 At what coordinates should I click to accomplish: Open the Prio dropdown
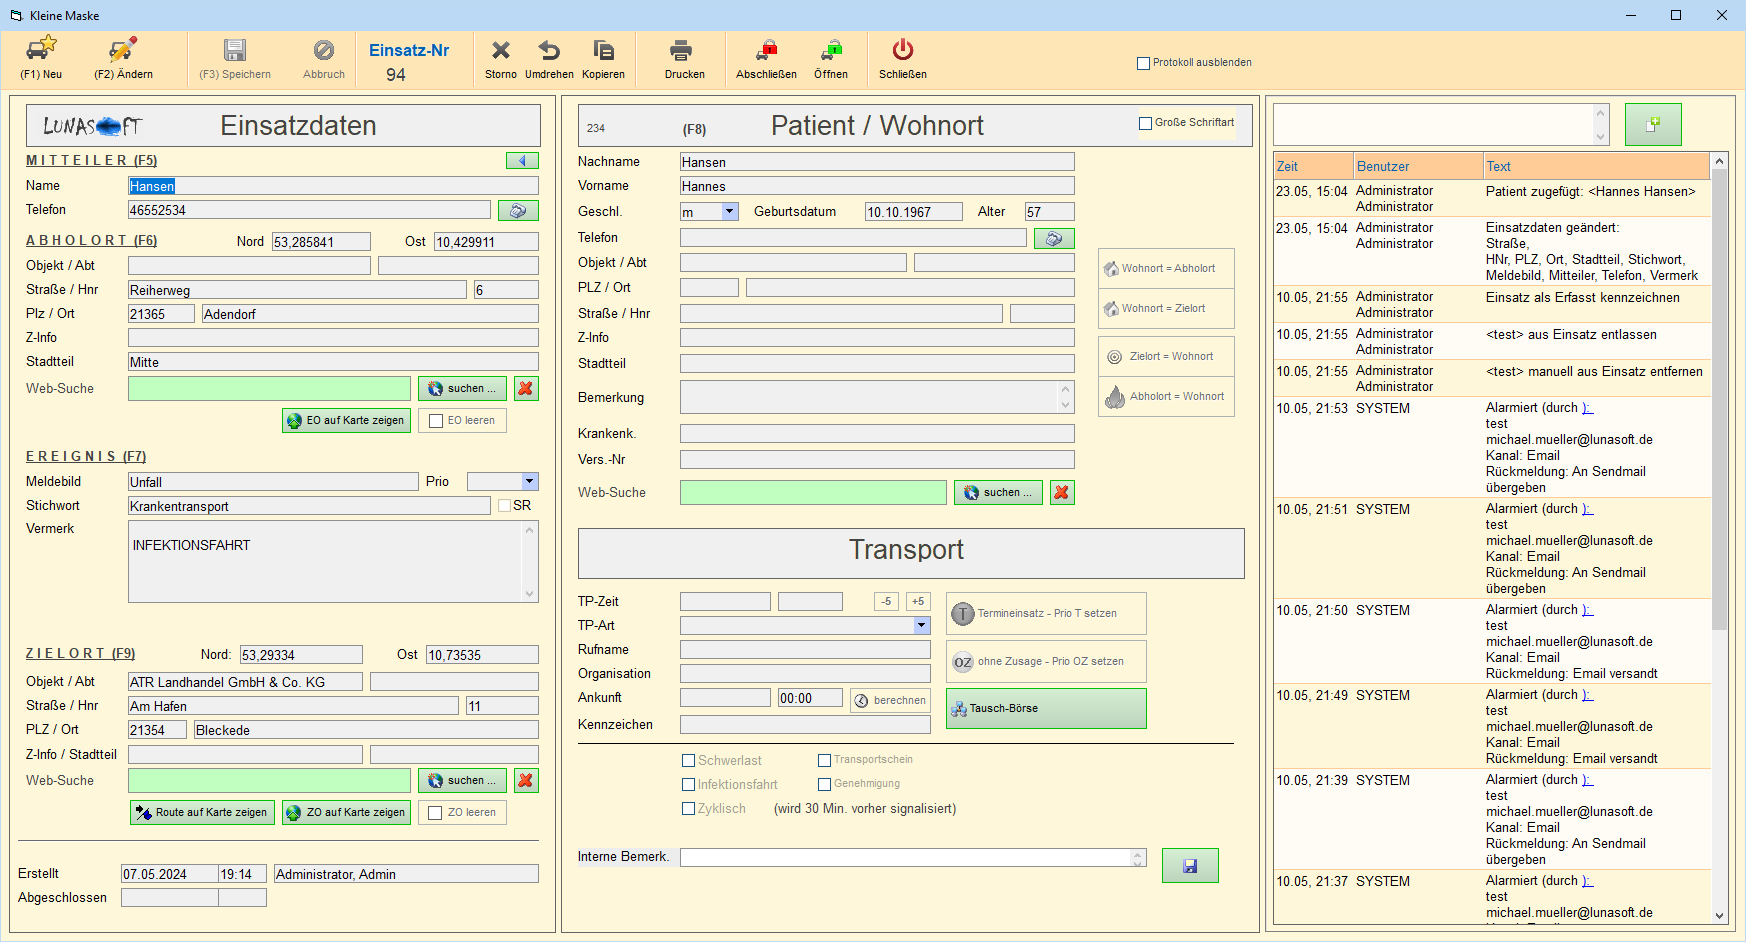click(529, 482)
